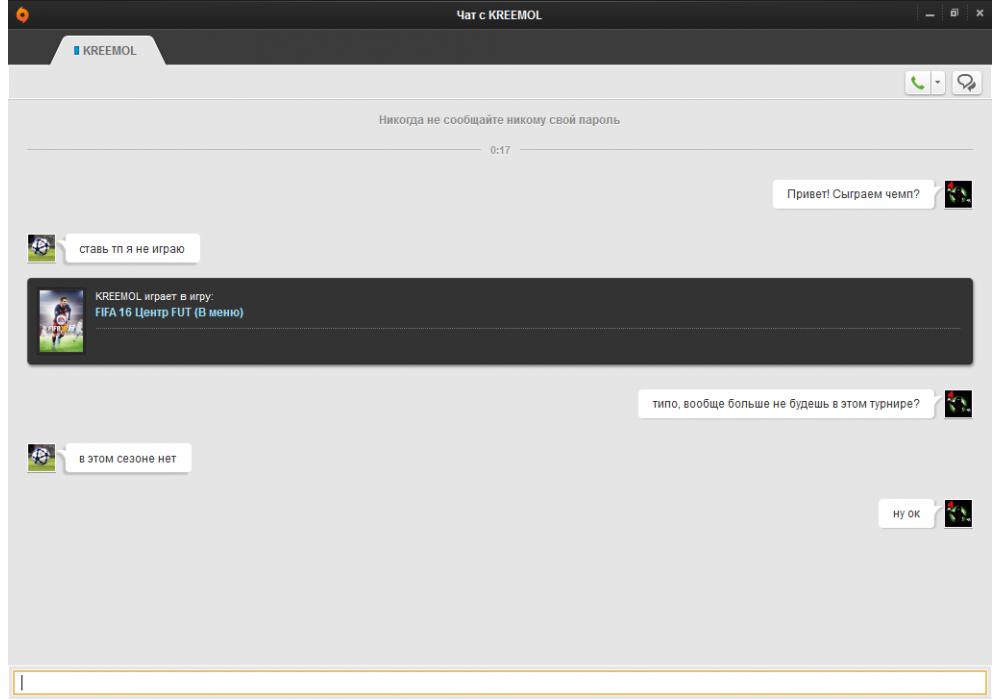Screen dimensions: 1000x700
Task: Click the 'в этом сезоне нет' message
Action: pyautogui.click(x=128, y=458)
